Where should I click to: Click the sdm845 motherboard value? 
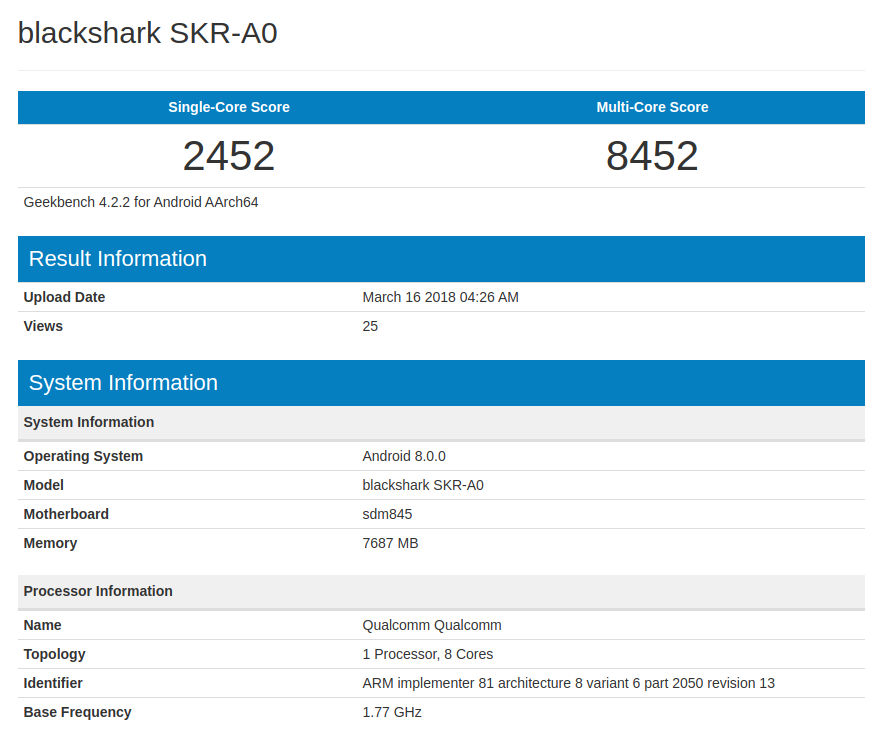(x=387, y=514)
